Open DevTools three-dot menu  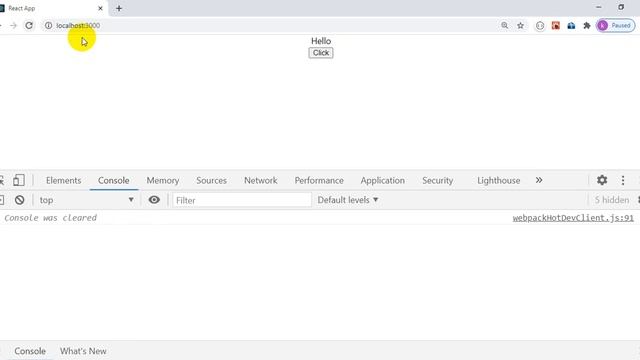click(x=623, y=180)
